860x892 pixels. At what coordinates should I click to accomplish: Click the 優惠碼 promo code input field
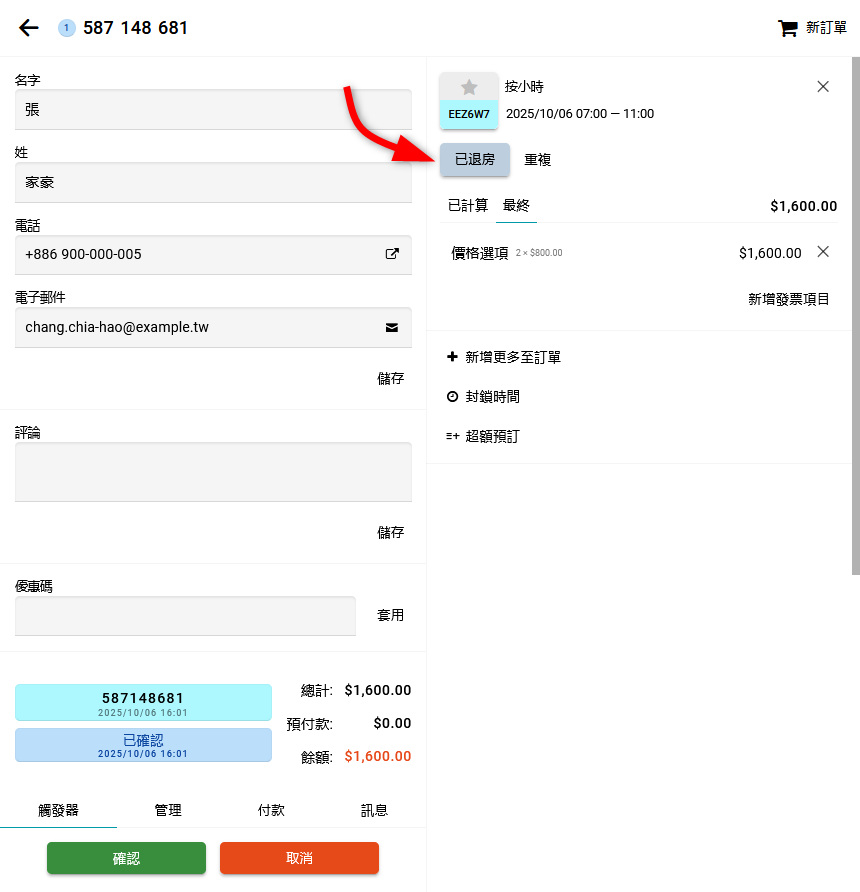click(x=185, y=616)
